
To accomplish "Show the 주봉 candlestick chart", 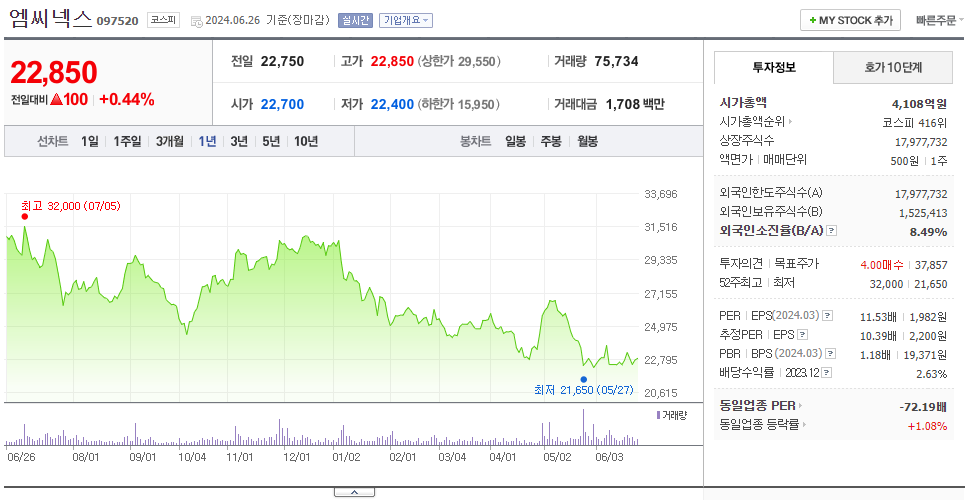I will coord(551,141).
